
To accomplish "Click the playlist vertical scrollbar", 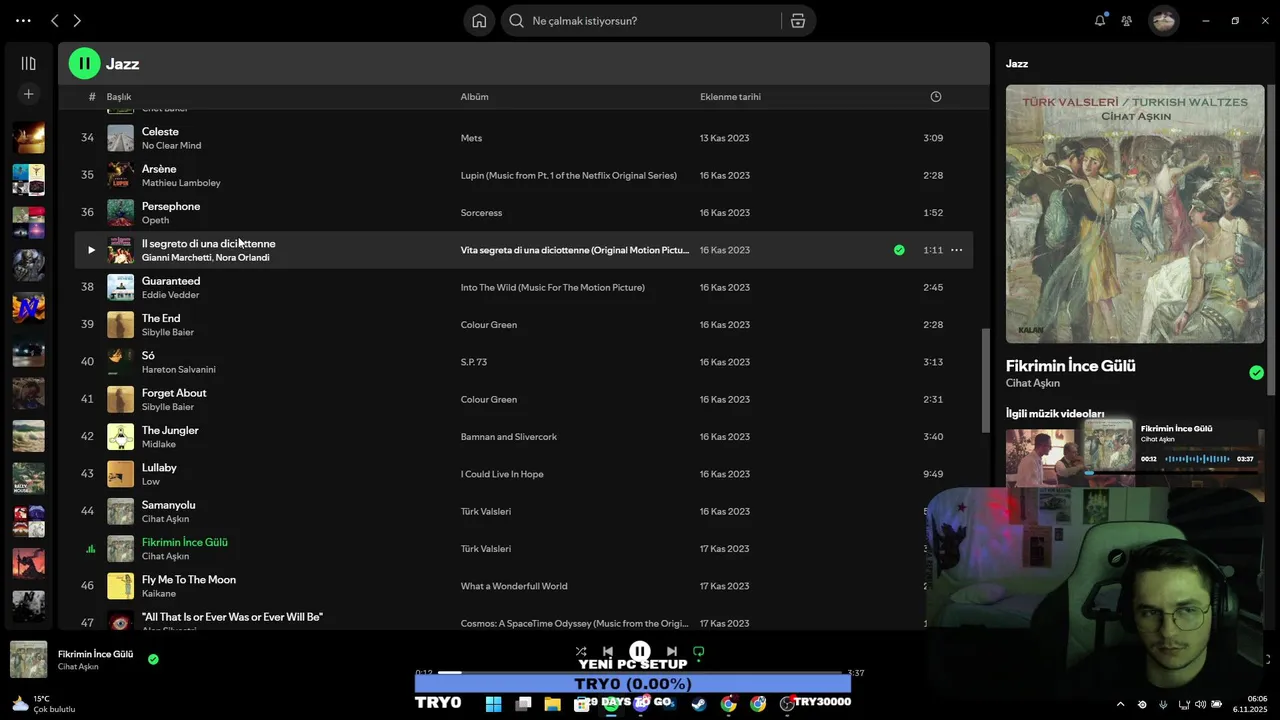I will pos(986,380).
